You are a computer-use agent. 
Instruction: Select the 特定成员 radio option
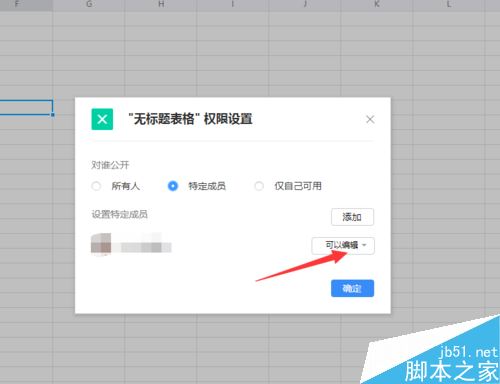(x=173, y=186)
